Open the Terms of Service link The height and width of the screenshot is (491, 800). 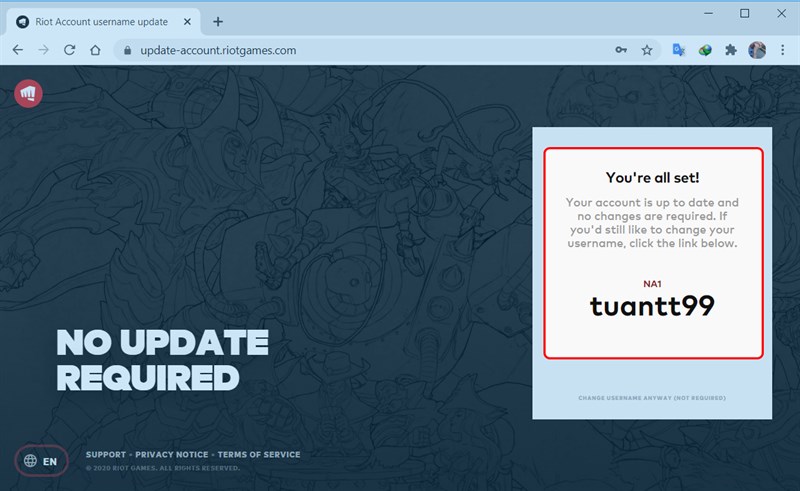tap(259, 454)
